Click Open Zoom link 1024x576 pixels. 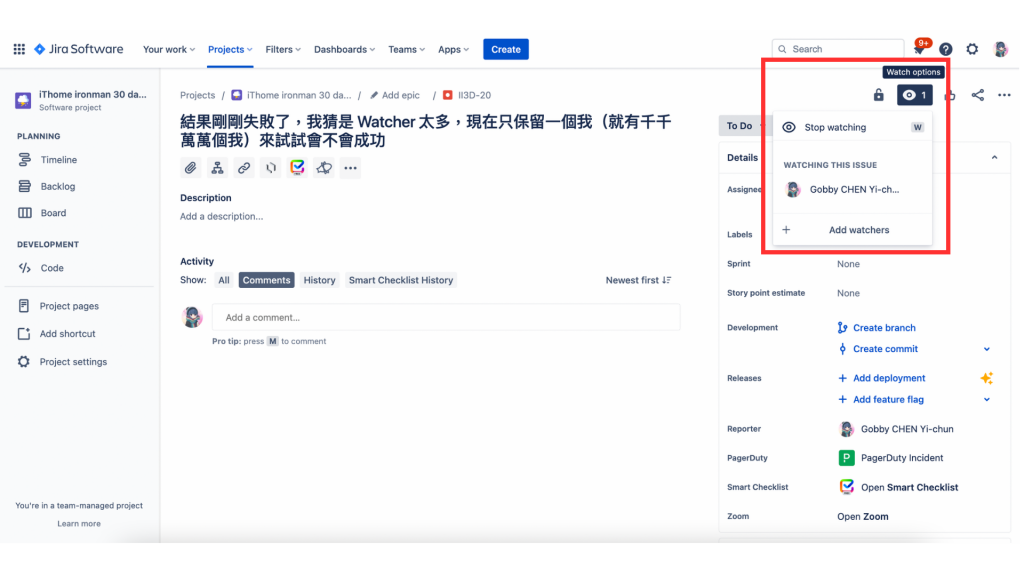(863, 517)
